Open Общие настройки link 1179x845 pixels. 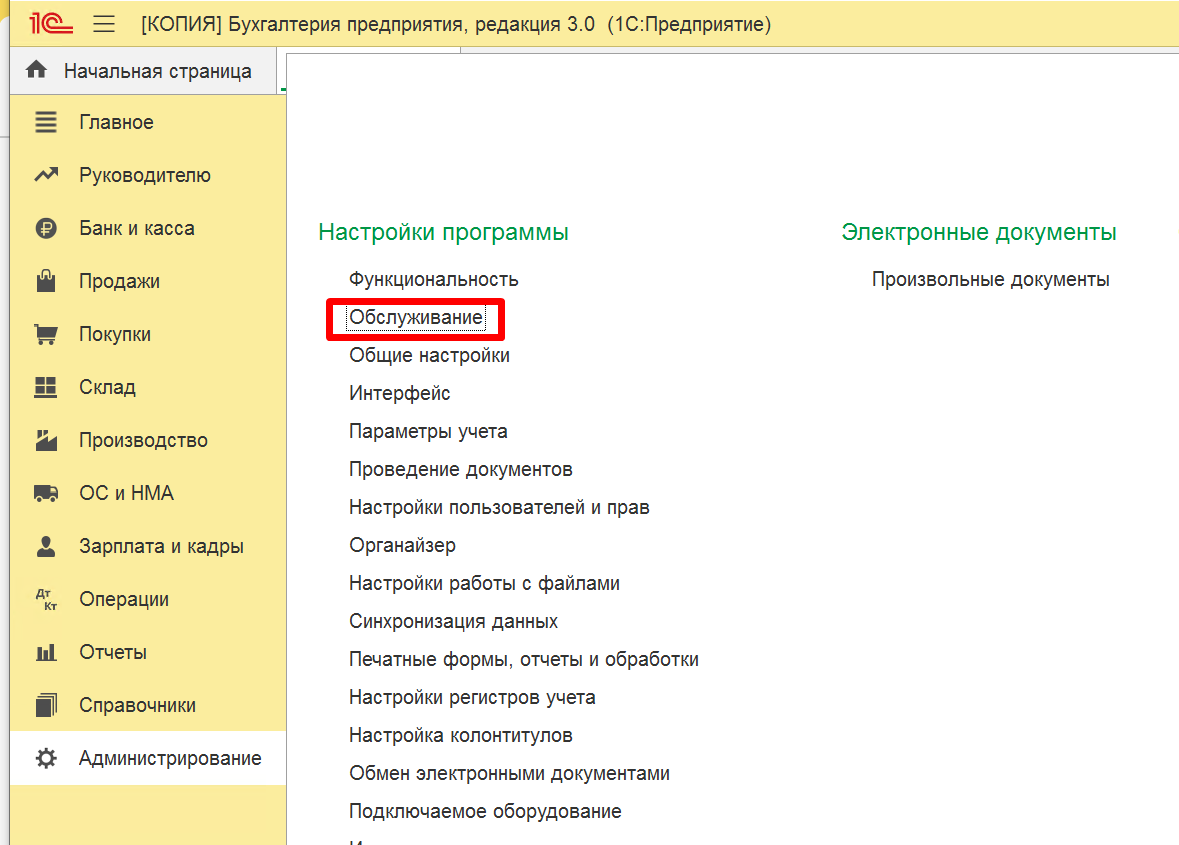[x=429, y=356]
